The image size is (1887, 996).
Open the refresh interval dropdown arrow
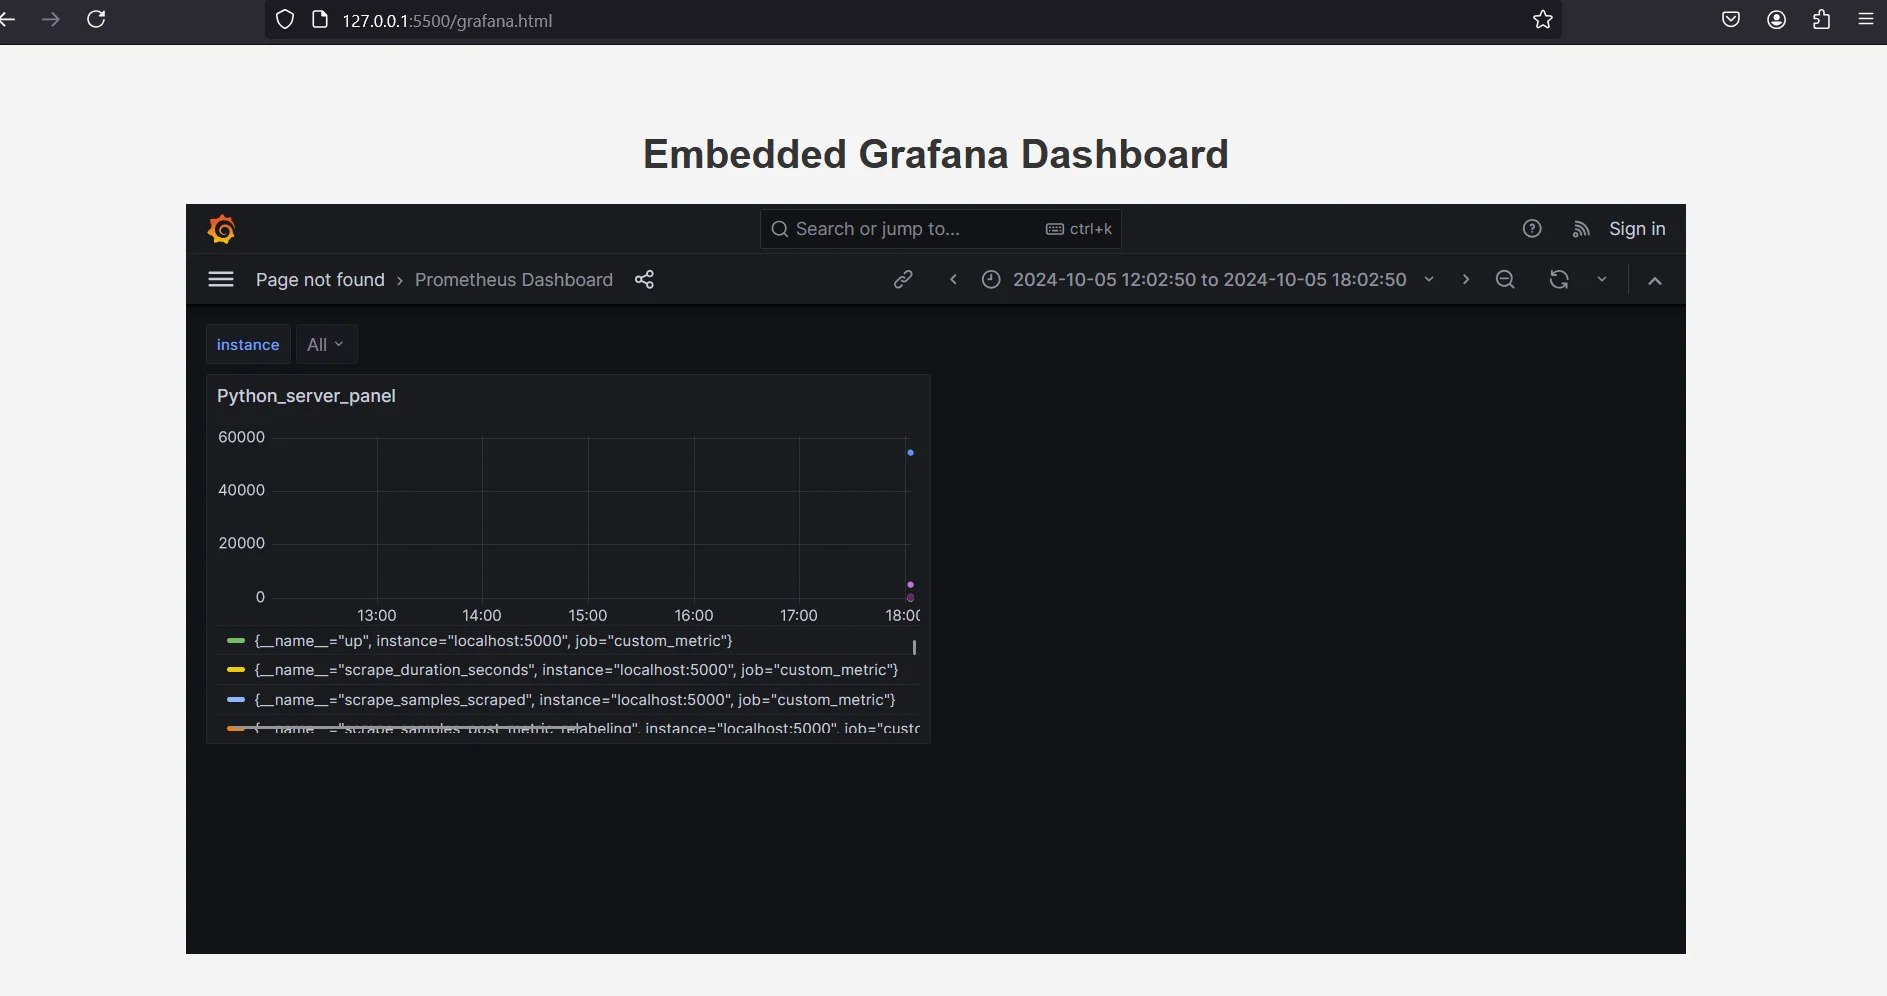click(1602, 279)
